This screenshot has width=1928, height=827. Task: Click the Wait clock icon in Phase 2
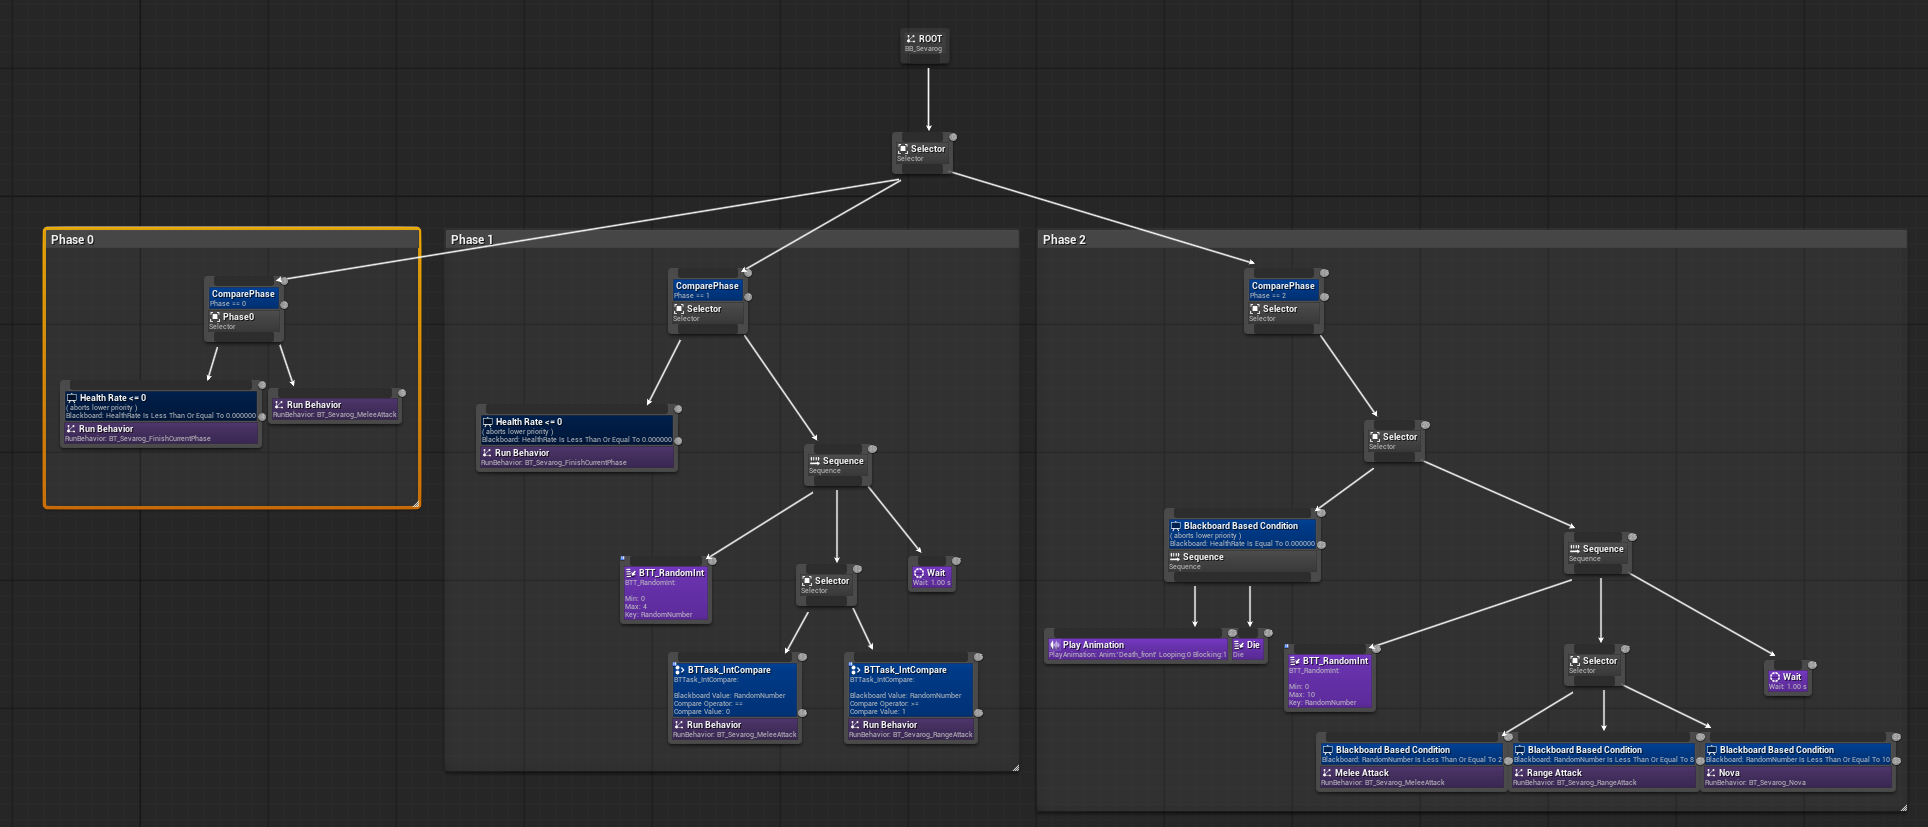pos(1775,677)
